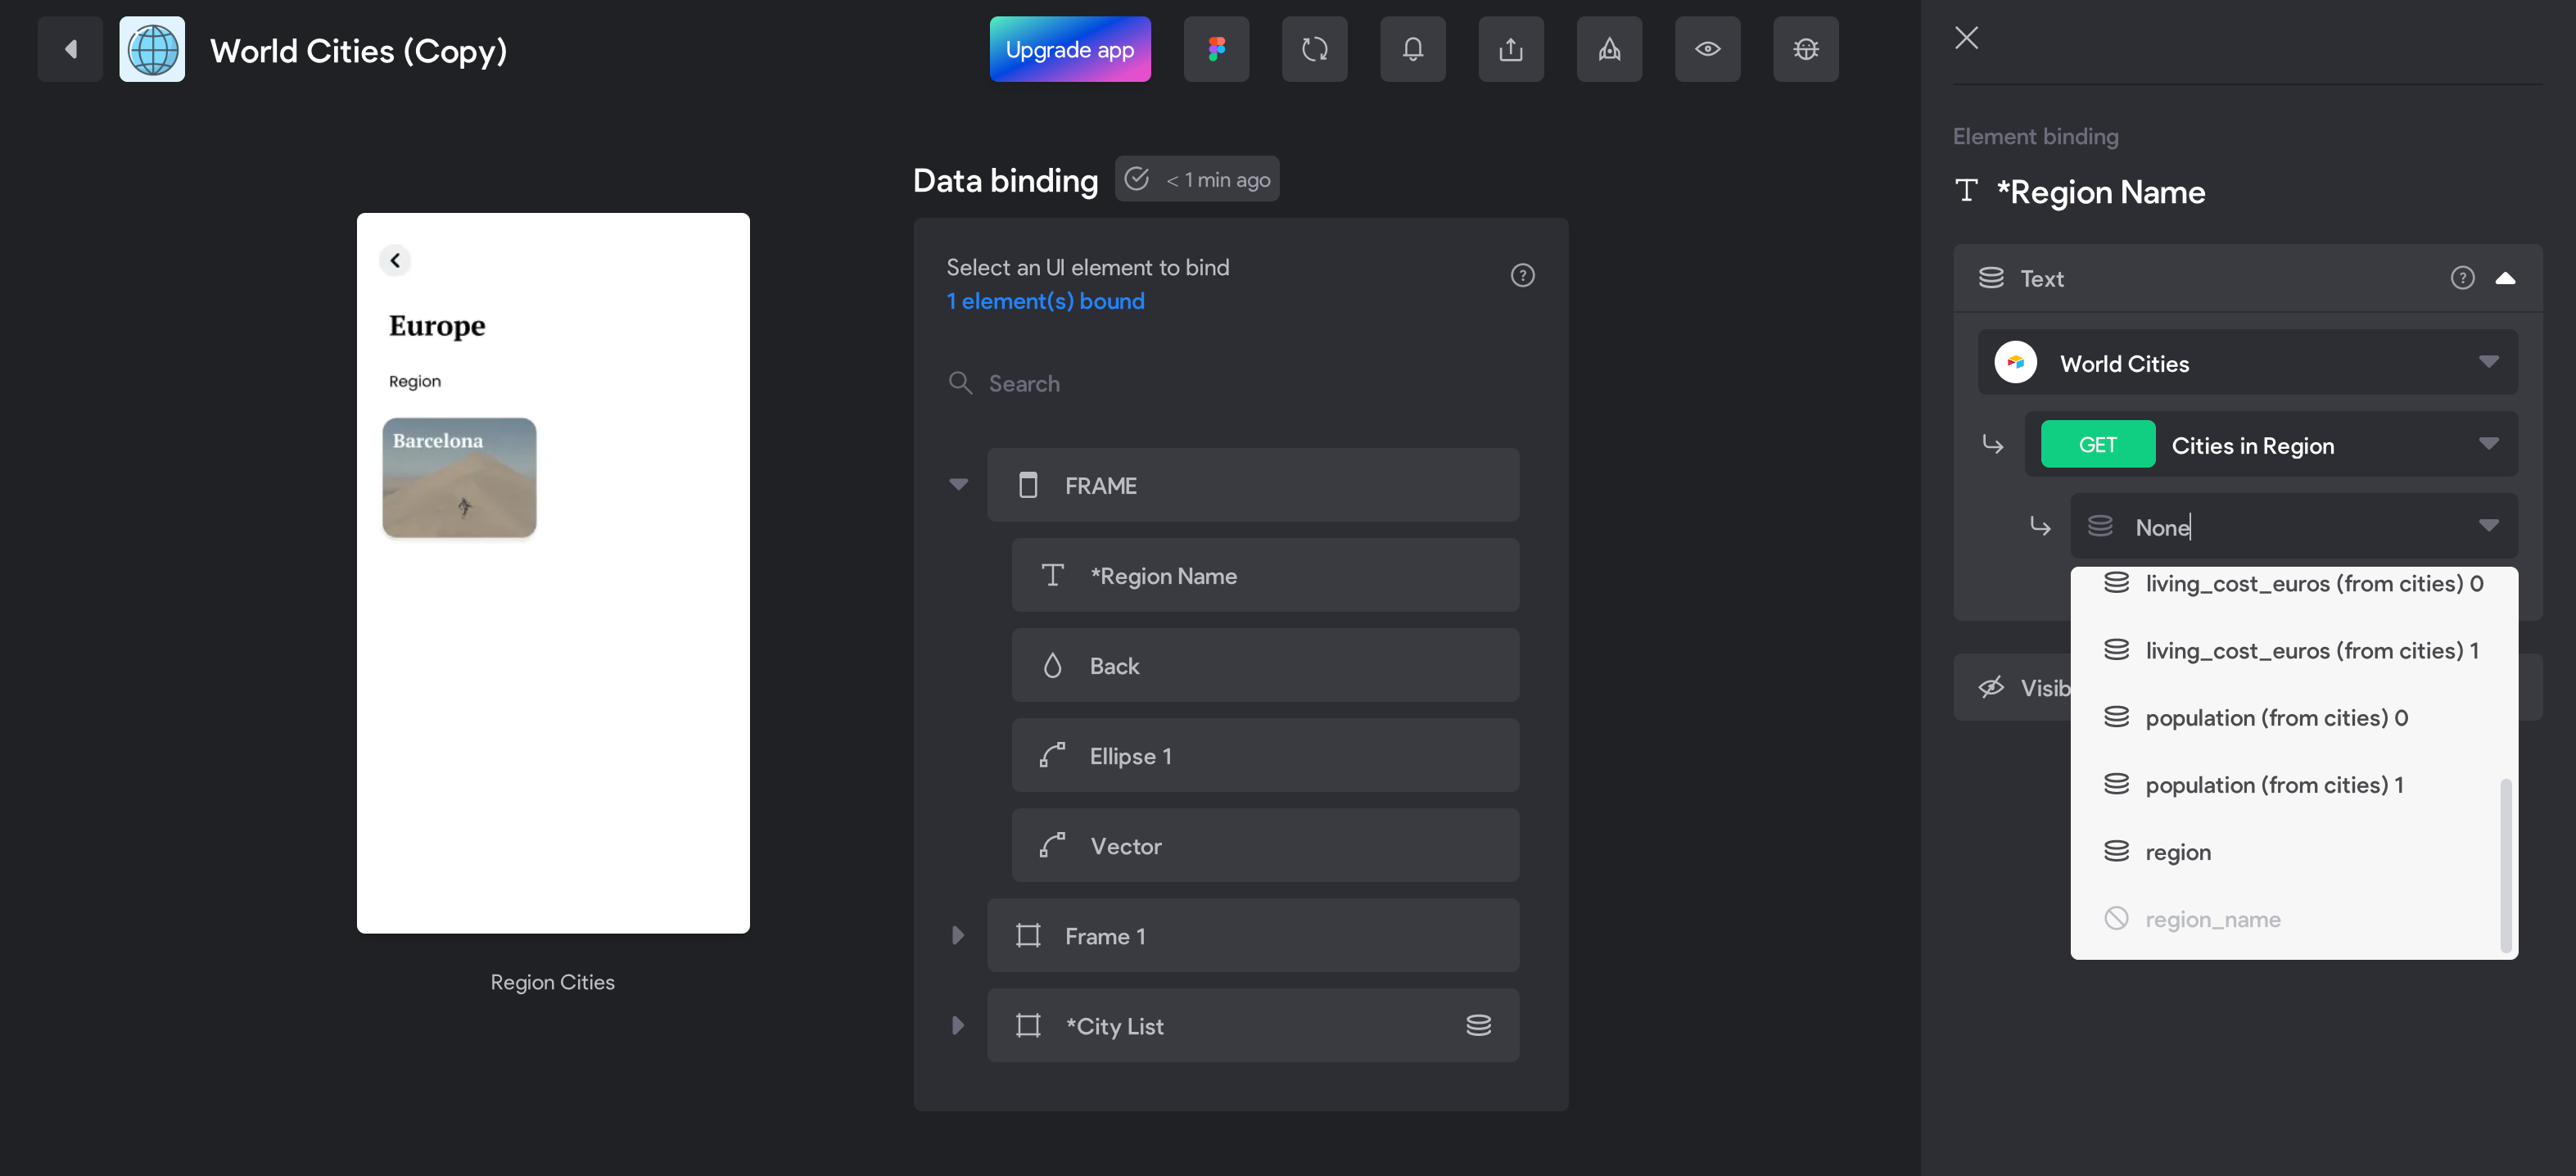Click the help icon in Text section
The image size is (2576, 1176).
coord(2462,278)
